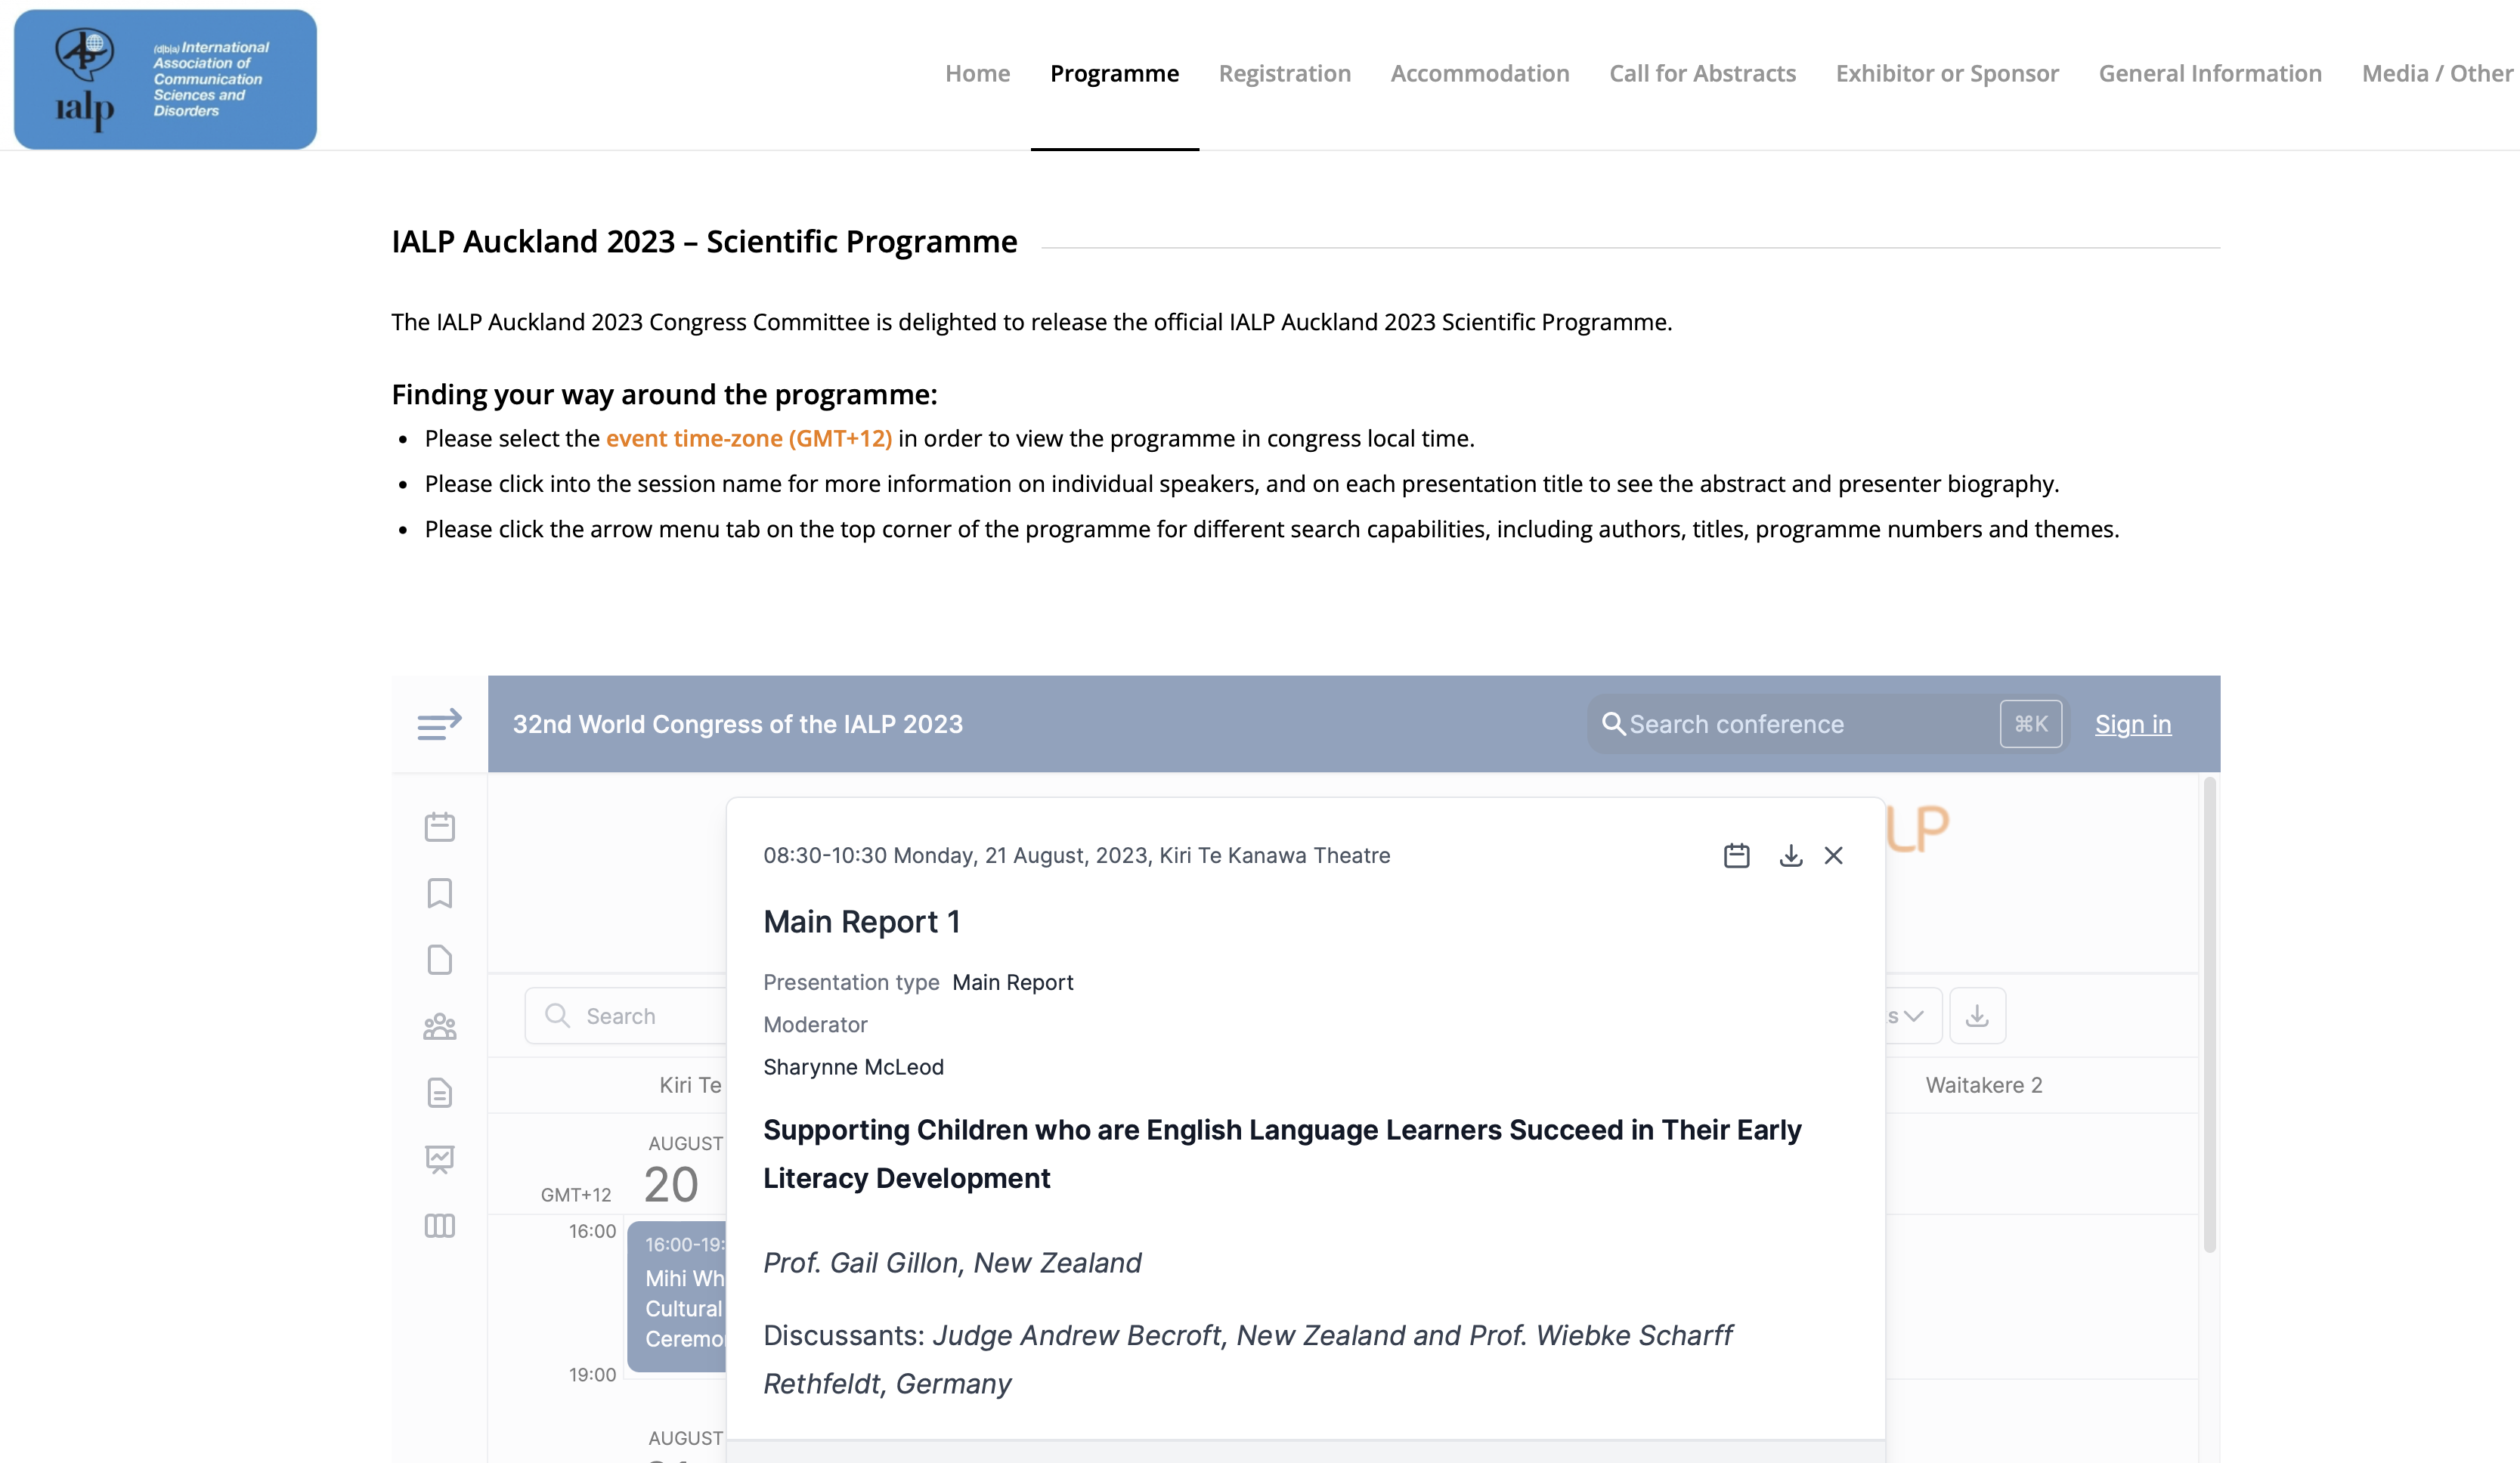Image resolution: width=2520 pixels, height=1463 pixels.
Task: Click Prof. Gail Gillon, New Zealand
Action: click(x=952, y=1263)
